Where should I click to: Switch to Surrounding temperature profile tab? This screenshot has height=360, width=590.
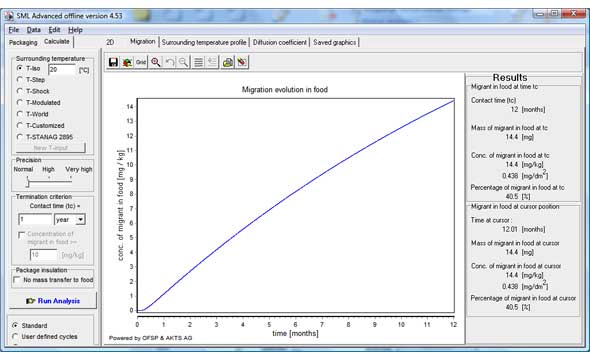pyautogui.click(x=204, y=43)
